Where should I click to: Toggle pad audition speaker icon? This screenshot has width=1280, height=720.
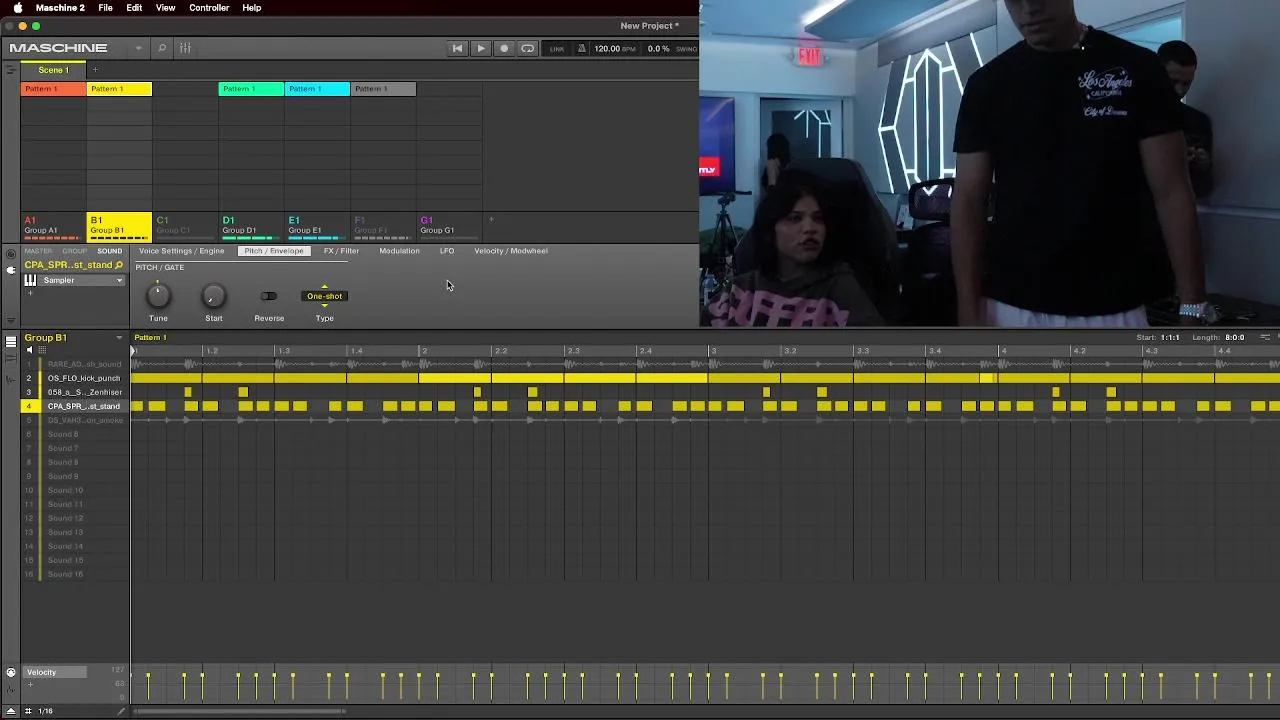pos(29,350)
